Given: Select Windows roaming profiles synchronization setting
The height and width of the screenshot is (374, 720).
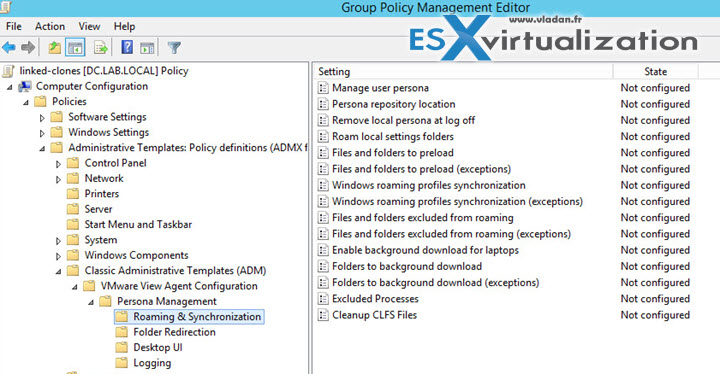Looking at the screenshot, I should click(428, 185).
